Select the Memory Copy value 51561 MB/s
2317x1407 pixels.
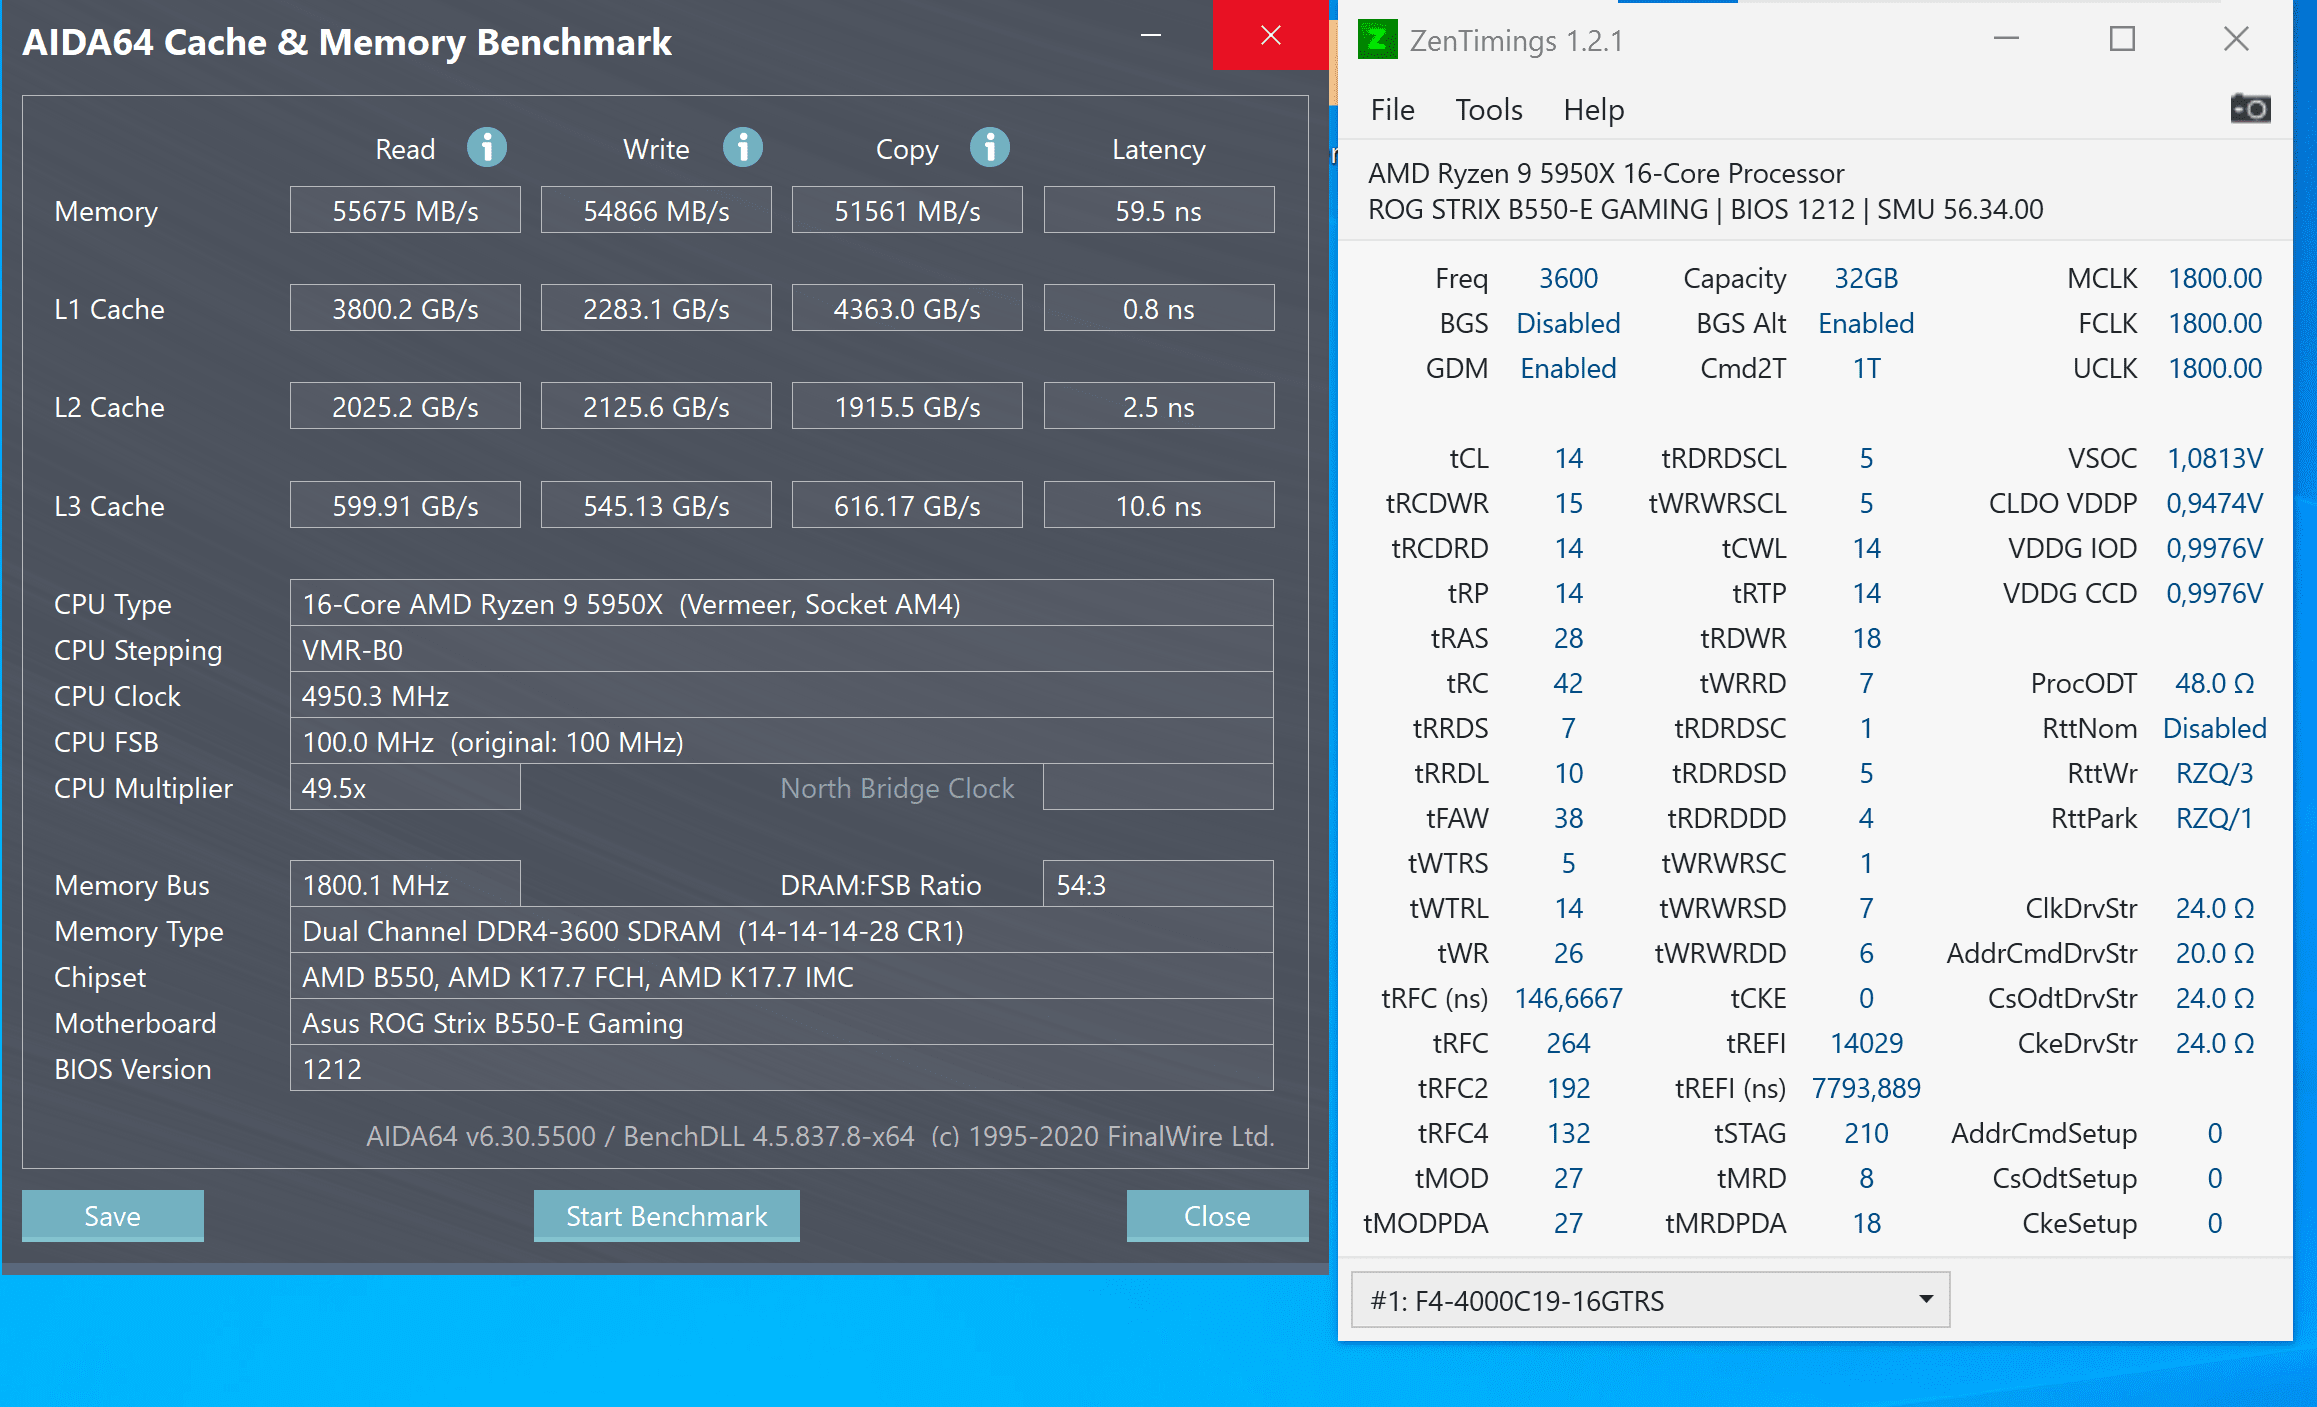click(907, 210)
